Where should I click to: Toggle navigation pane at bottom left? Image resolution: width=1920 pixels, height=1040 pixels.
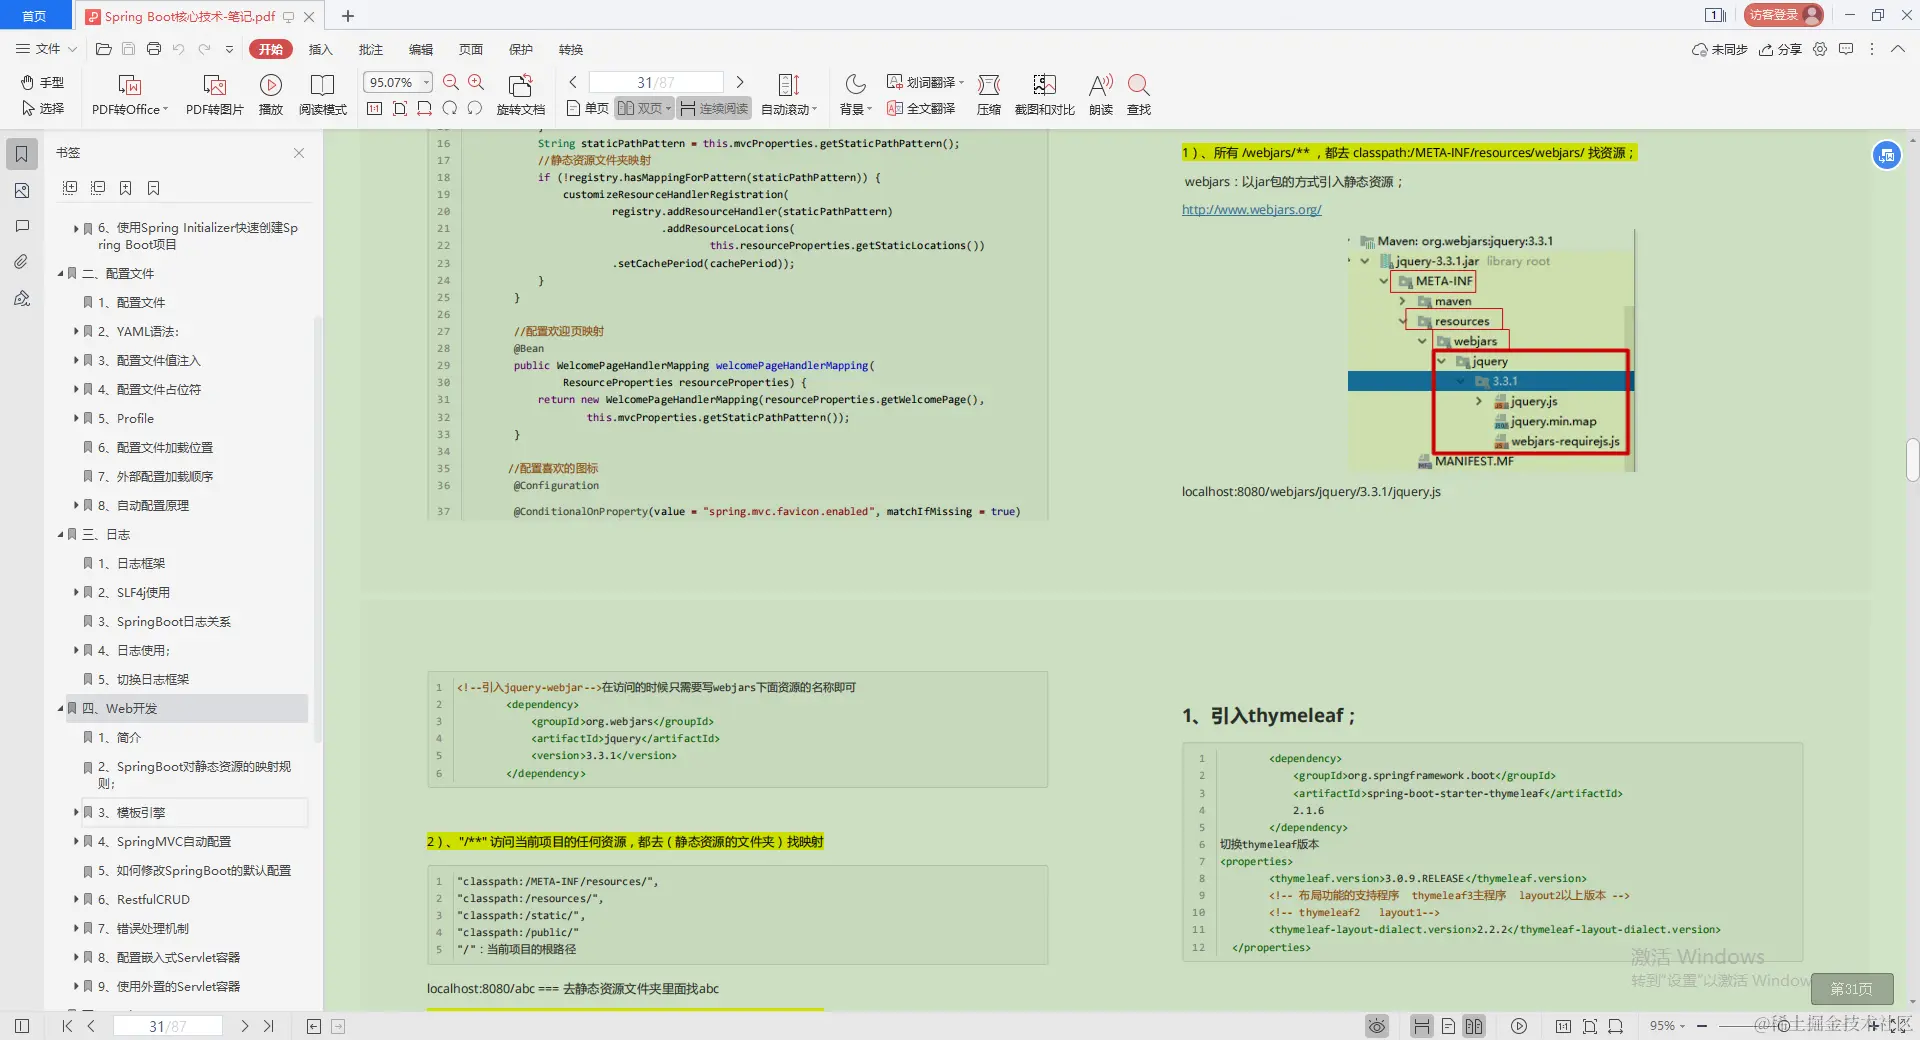click(22, 1026)
